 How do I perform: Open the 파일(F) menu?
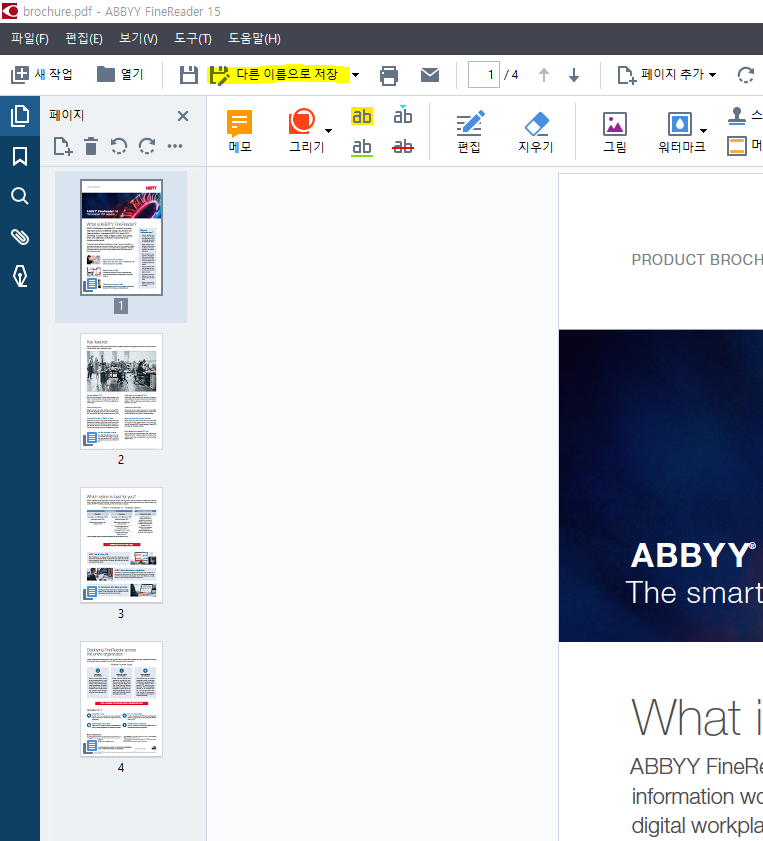tap(30, 39)
